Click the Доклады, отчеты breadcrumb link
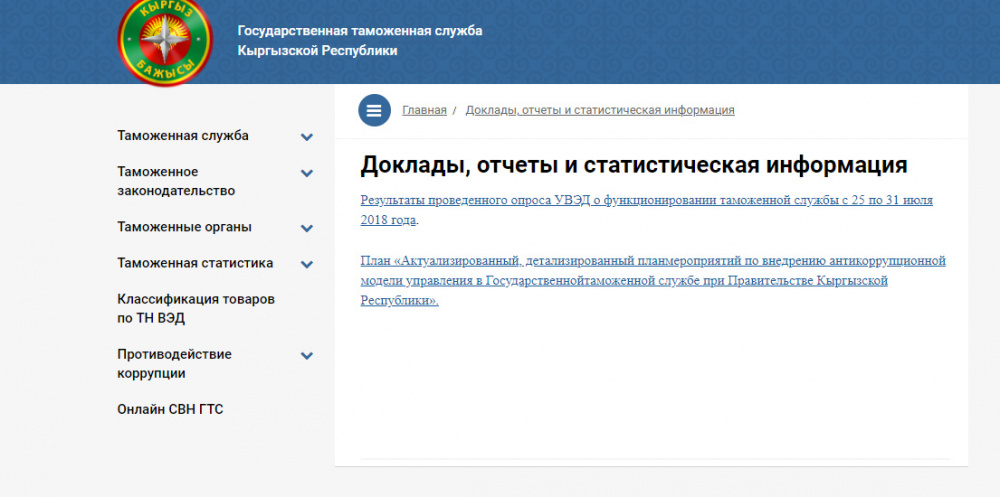The height and width of the screenshot is (497, 1000). click(600, 110)
